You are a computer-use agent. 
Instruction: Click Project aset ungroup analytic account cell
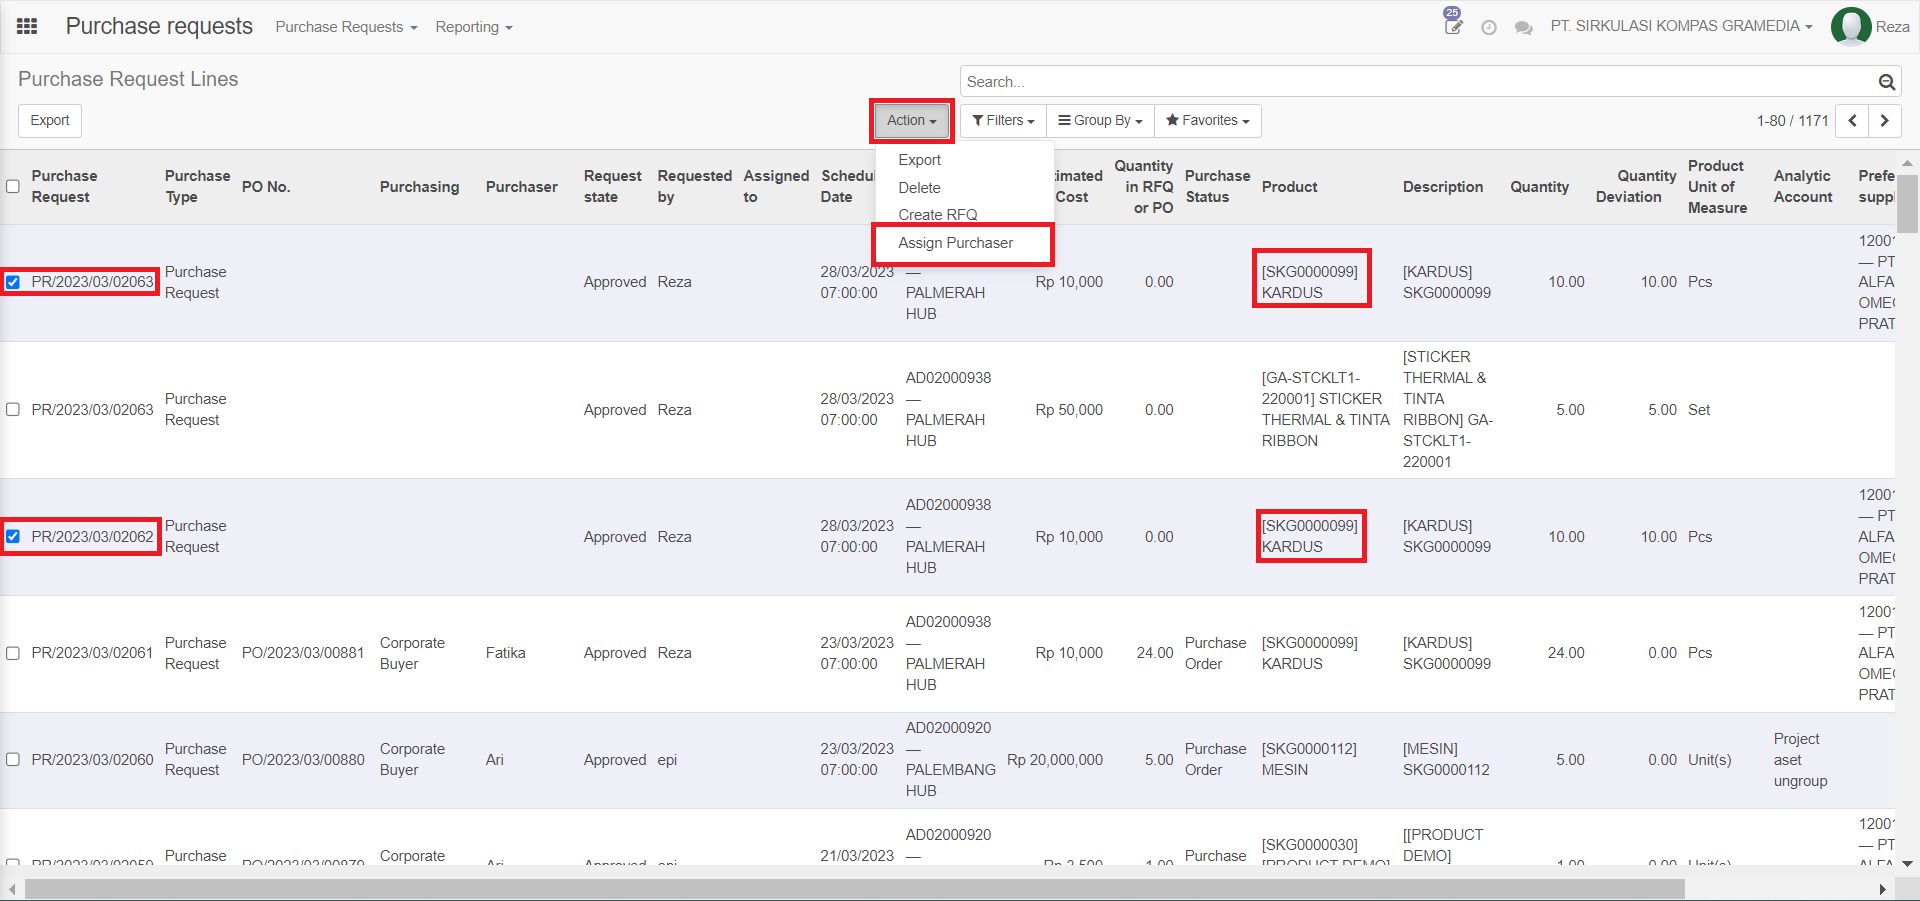pyautogui.click(x=1800, y=760)
